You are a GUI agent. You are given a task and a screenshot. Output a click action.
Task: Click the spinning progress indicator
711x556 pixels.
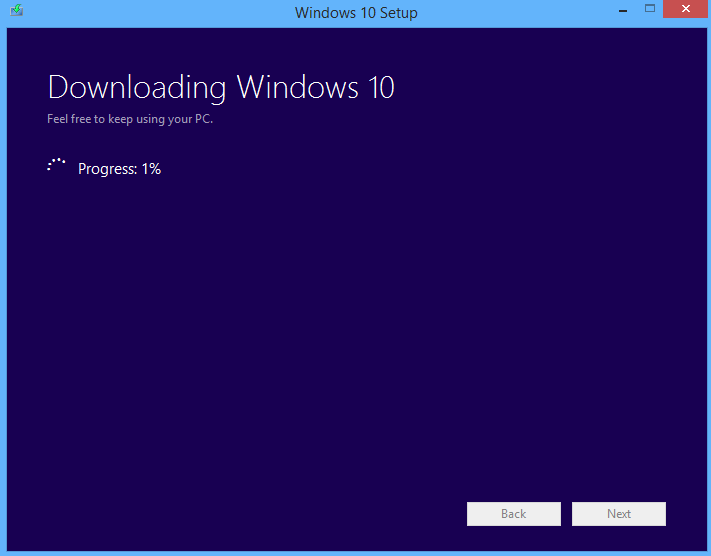(56, 165)
